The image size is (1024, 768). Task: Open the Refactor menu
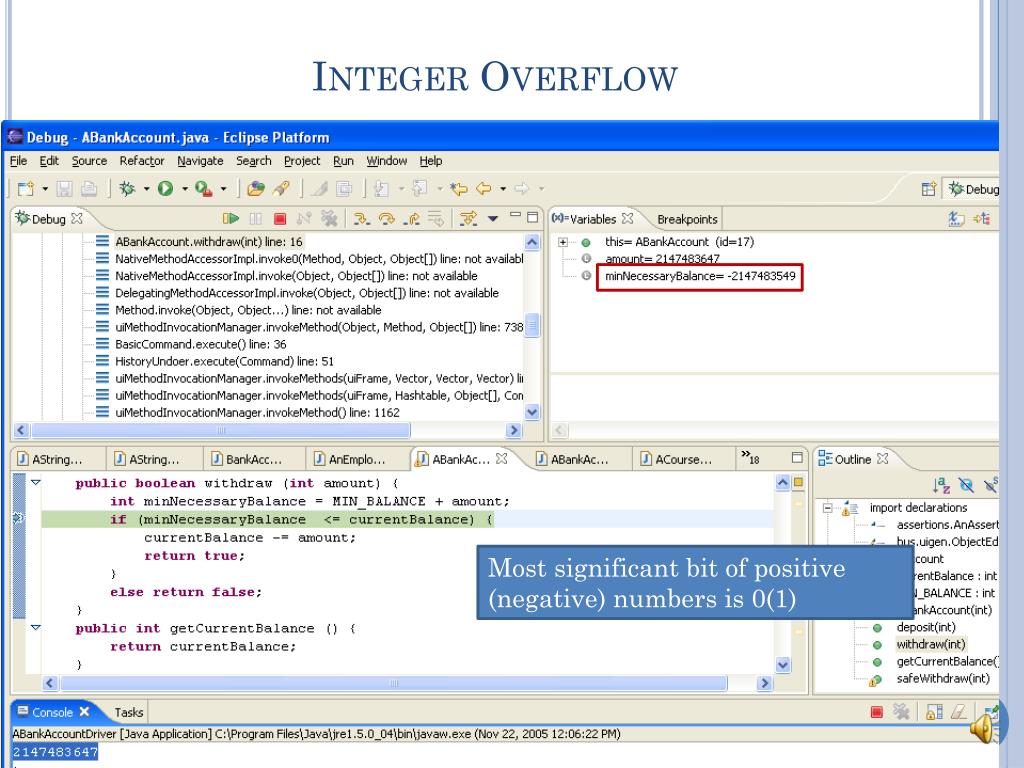coord(141,161)
